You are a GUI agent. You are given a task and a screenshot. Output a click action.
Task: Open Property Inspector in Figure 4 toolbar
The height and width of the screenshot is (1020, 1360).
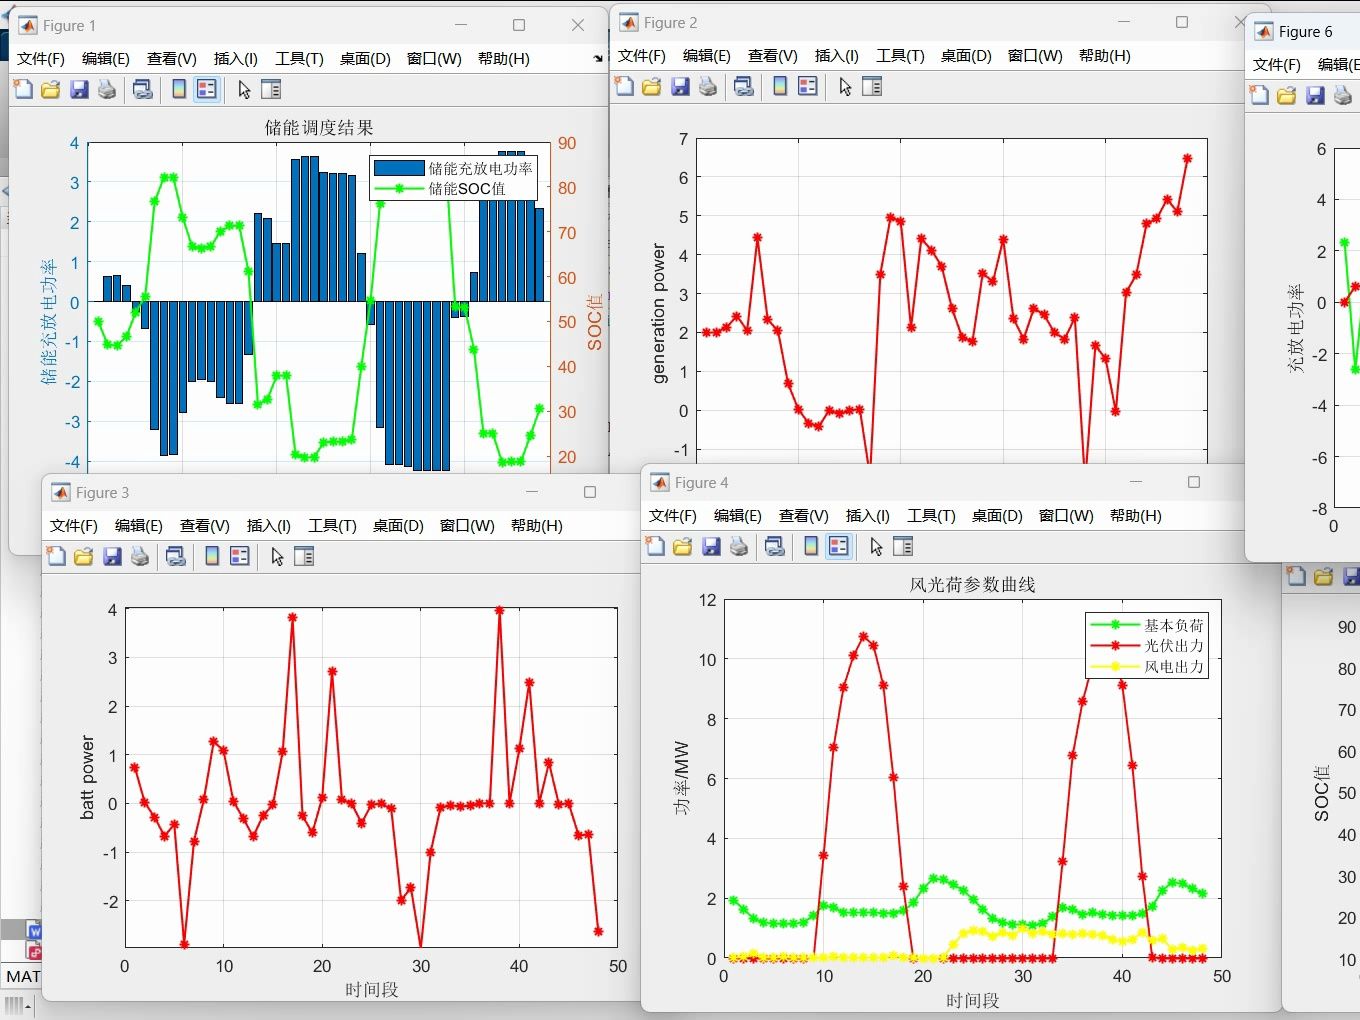point(903,546)
